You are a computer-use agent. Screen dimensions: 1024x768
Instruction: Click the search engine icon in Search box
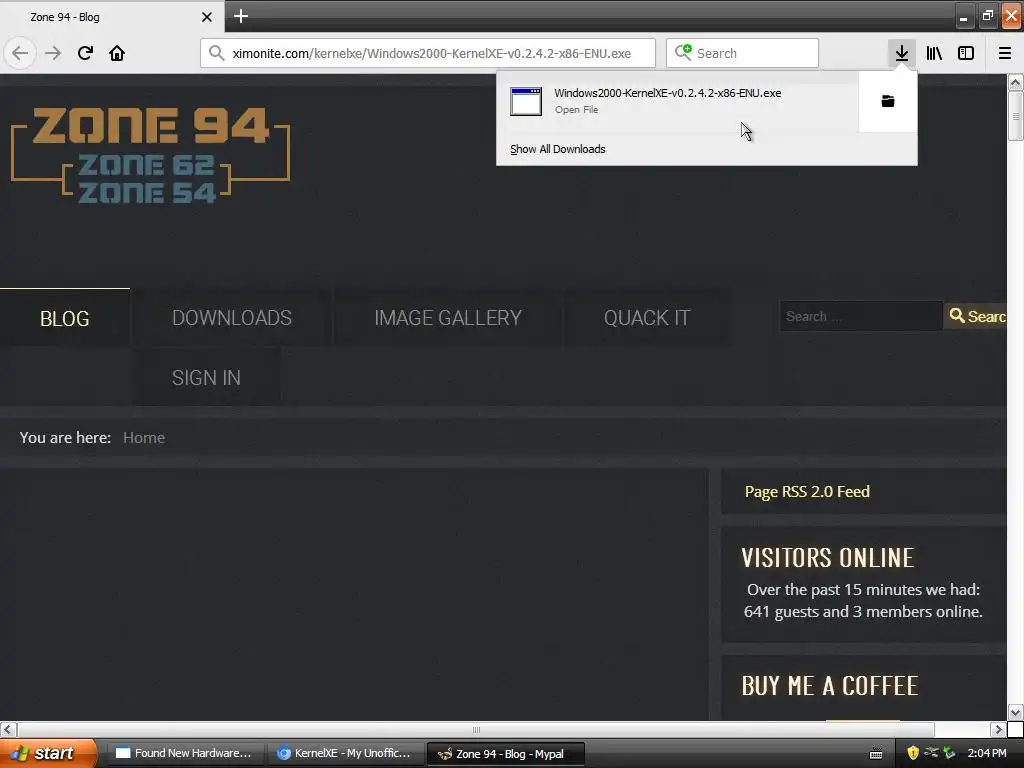click(683, 52)
